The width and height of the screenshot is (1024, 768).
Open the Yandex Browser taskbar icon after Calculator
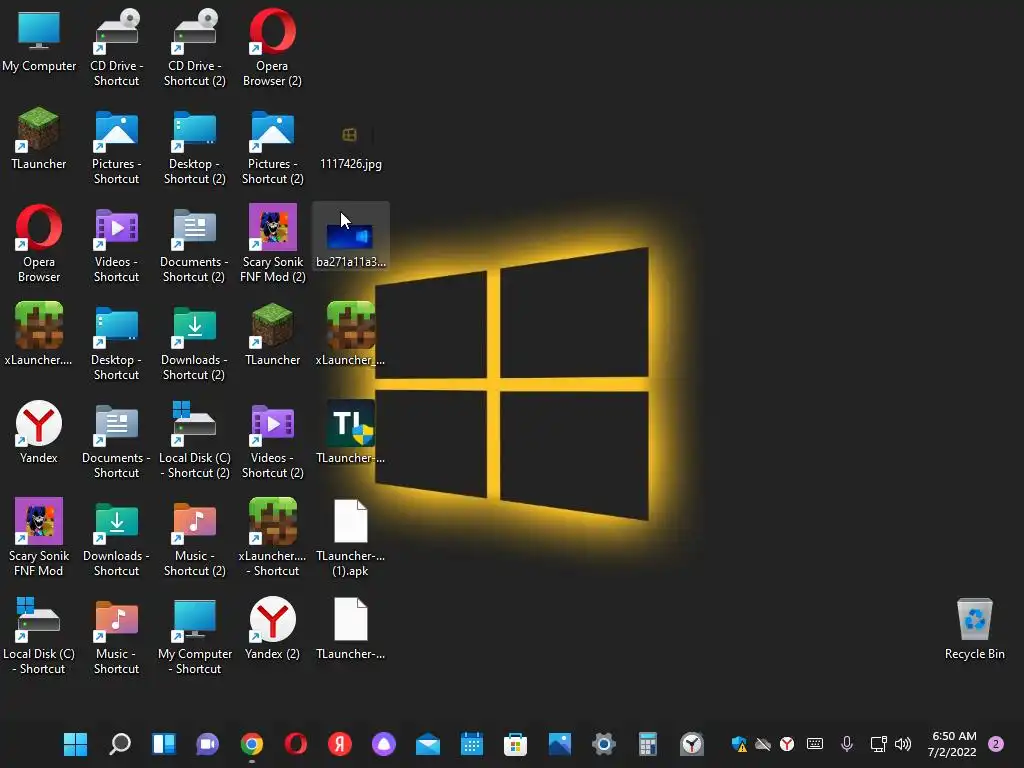coord(692,744)
